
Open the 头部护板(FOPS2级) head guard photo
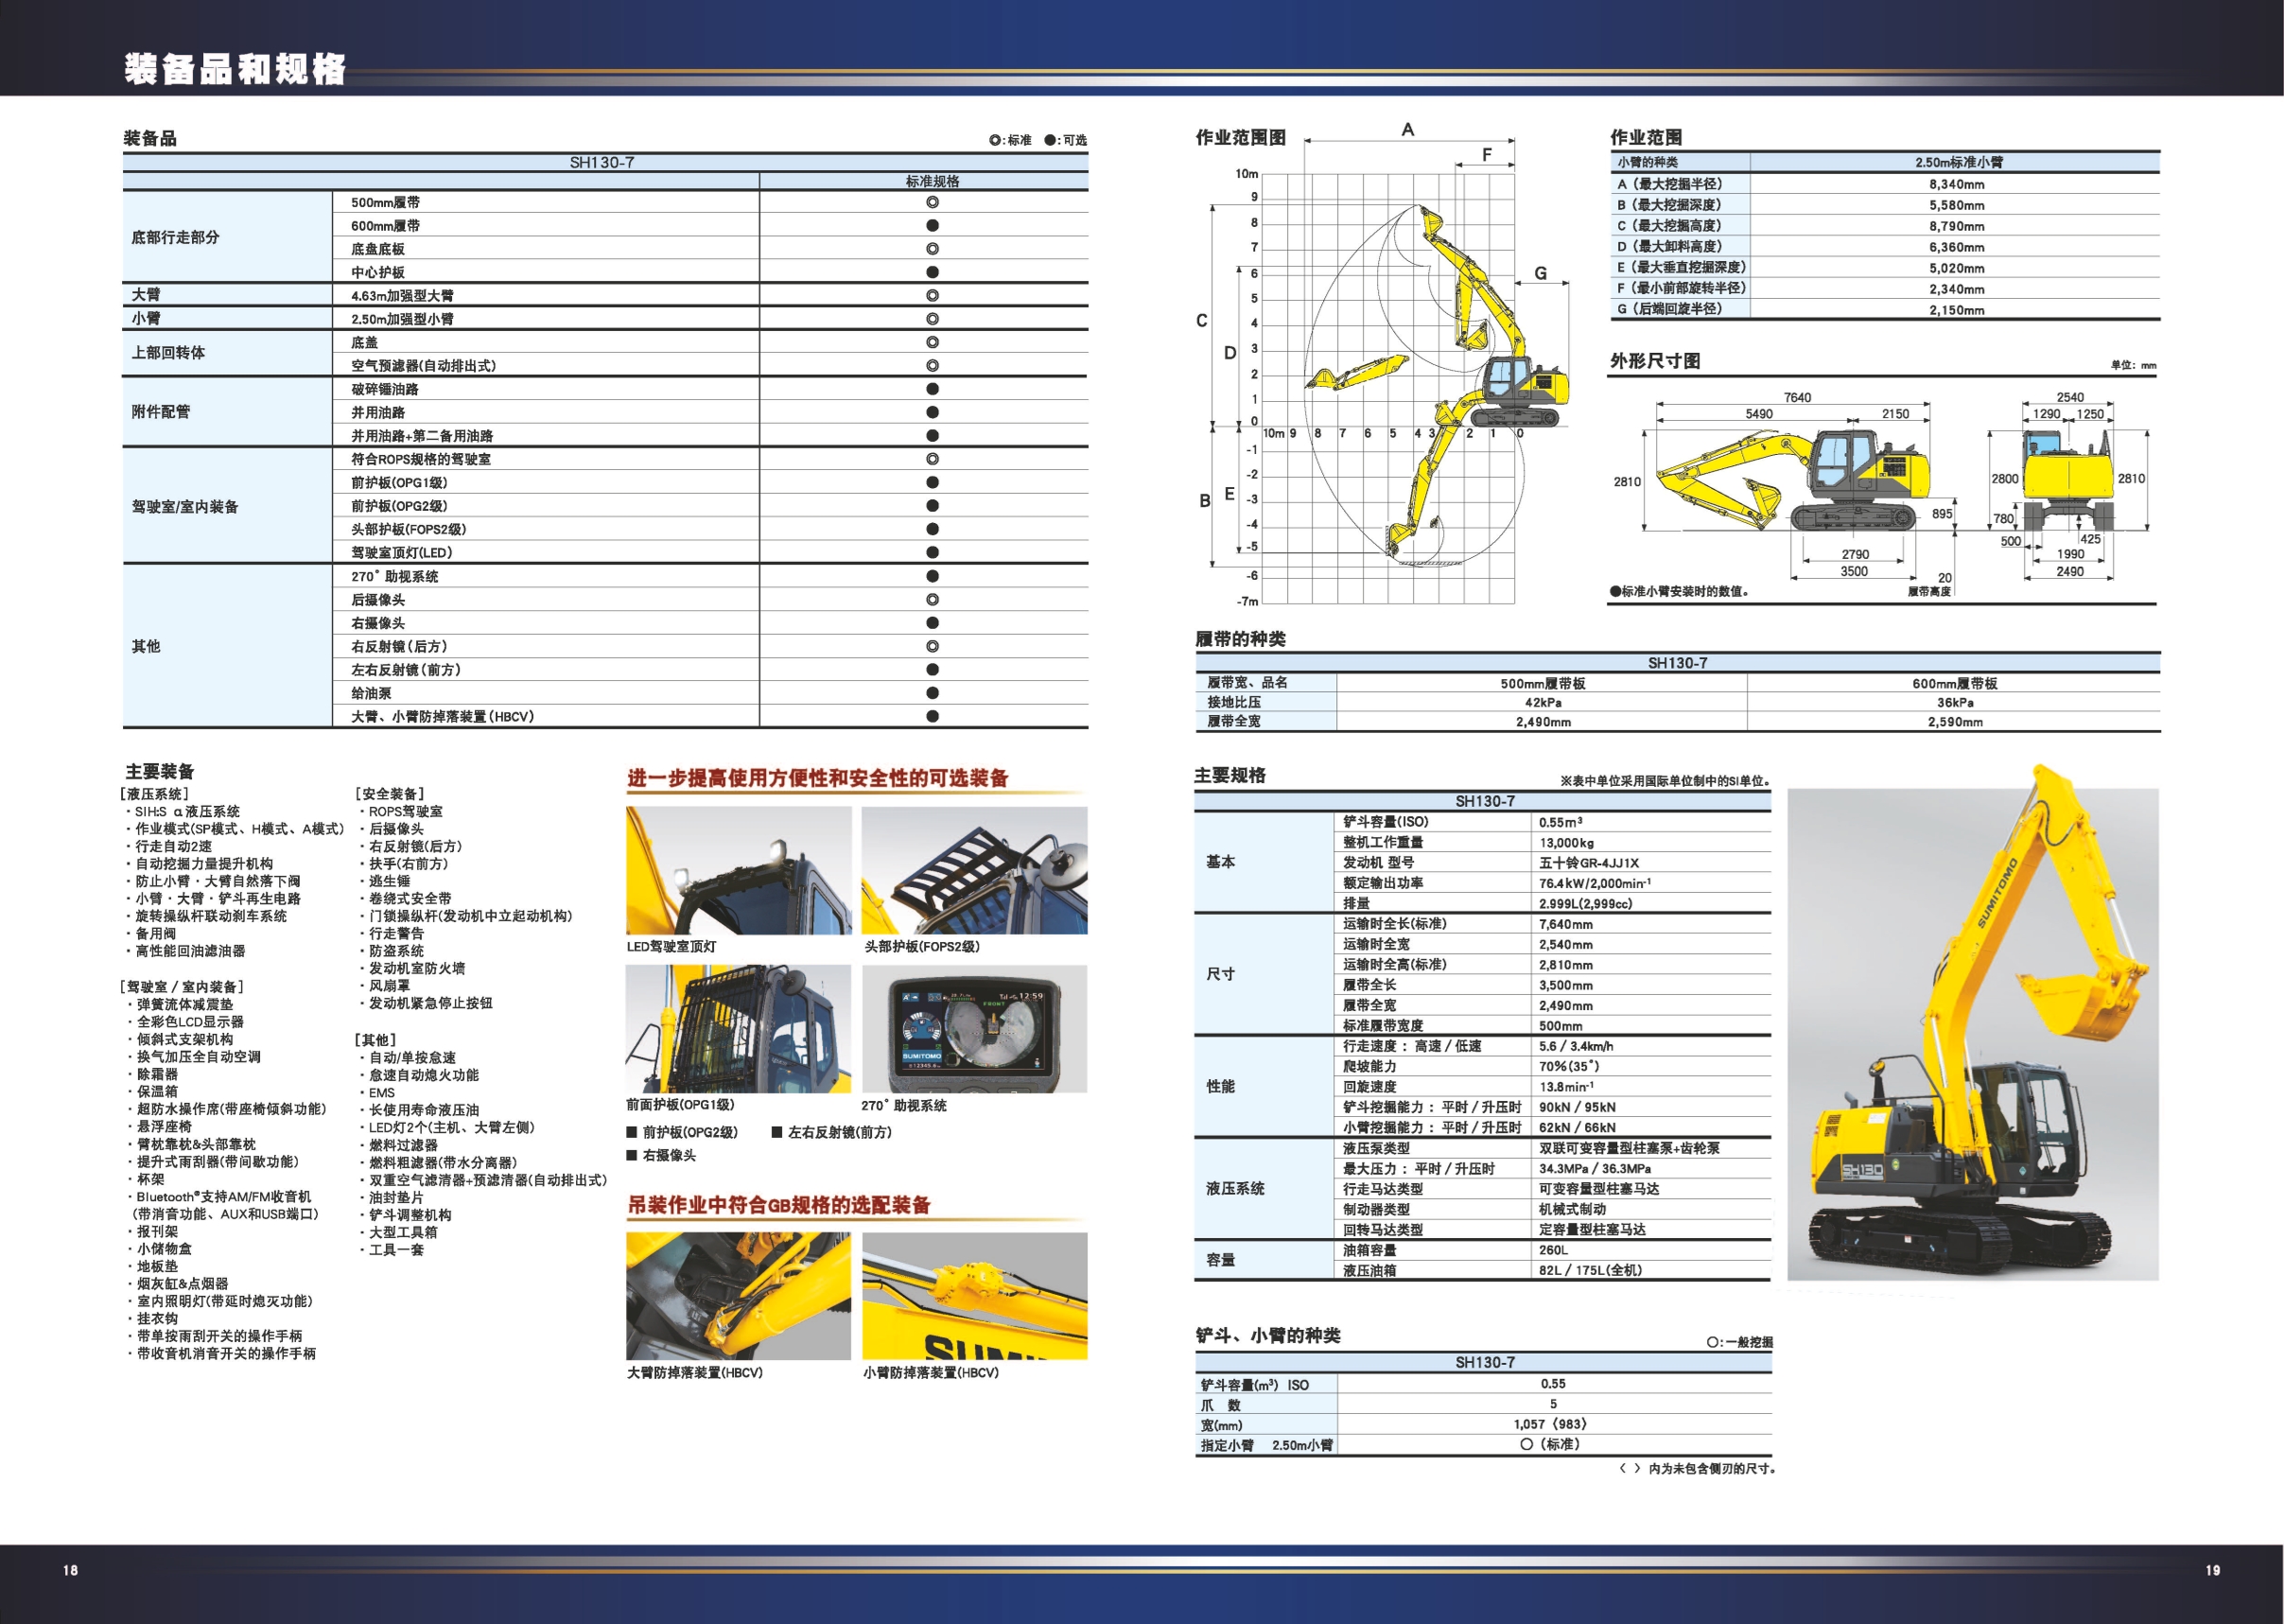coord(974,870)
